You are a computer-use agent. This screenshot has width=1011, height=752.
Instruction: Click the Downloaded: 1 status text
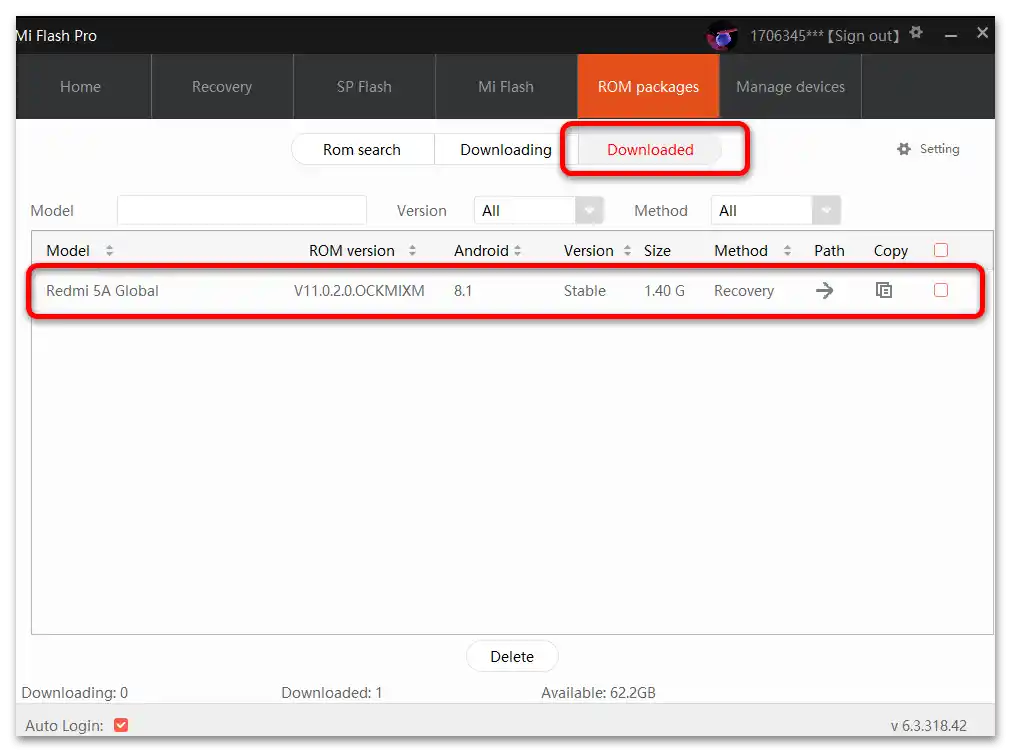331,693
